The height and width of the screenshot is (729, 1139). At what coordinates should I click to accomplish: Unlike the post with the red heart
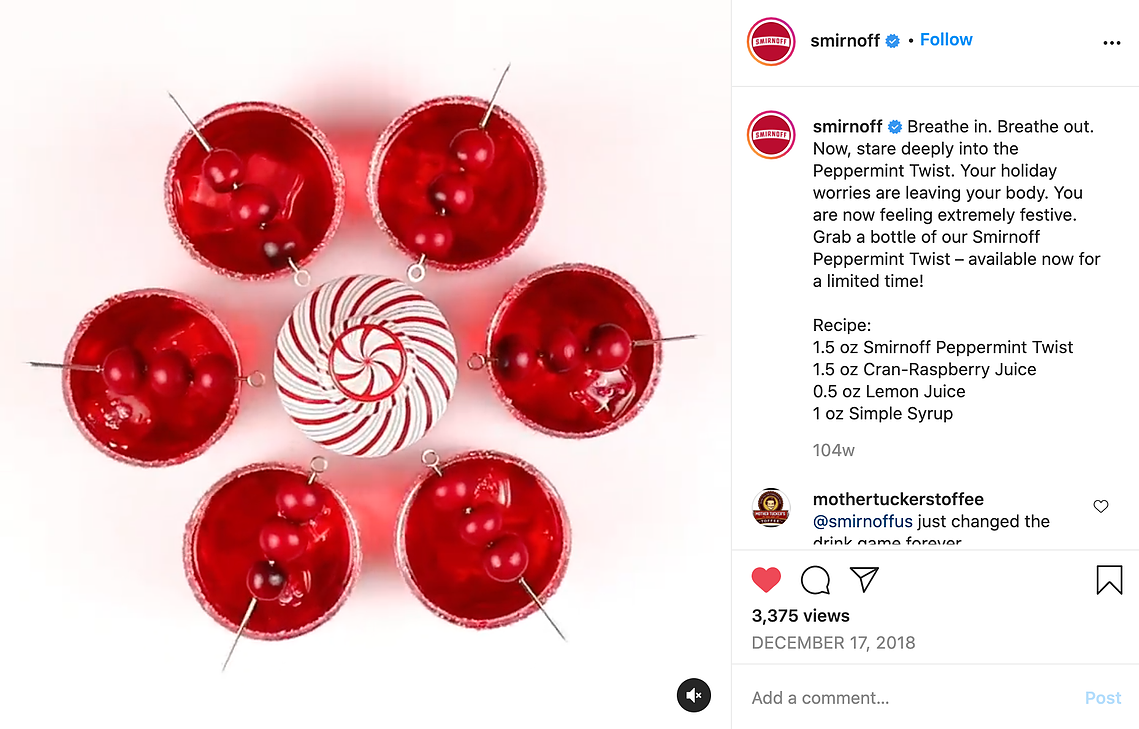tap(766, 579)
